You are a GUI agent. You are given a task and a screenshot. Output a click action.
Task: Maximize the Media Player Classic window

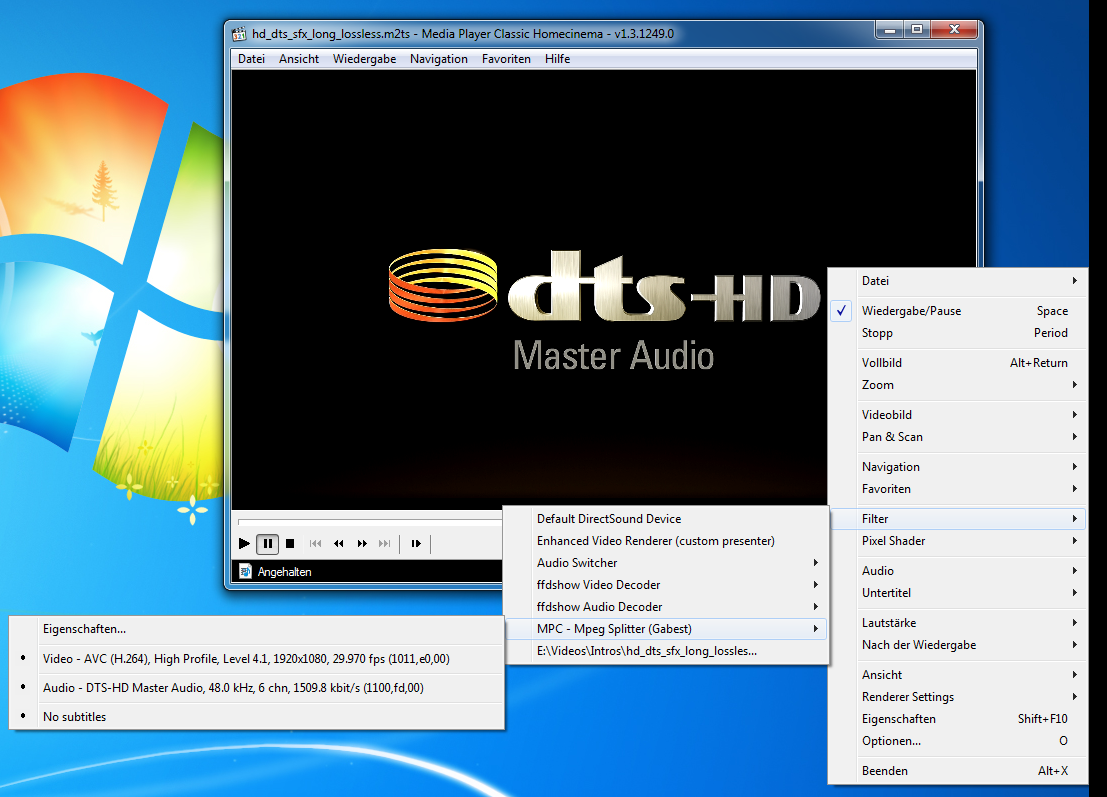coord(916,30)
